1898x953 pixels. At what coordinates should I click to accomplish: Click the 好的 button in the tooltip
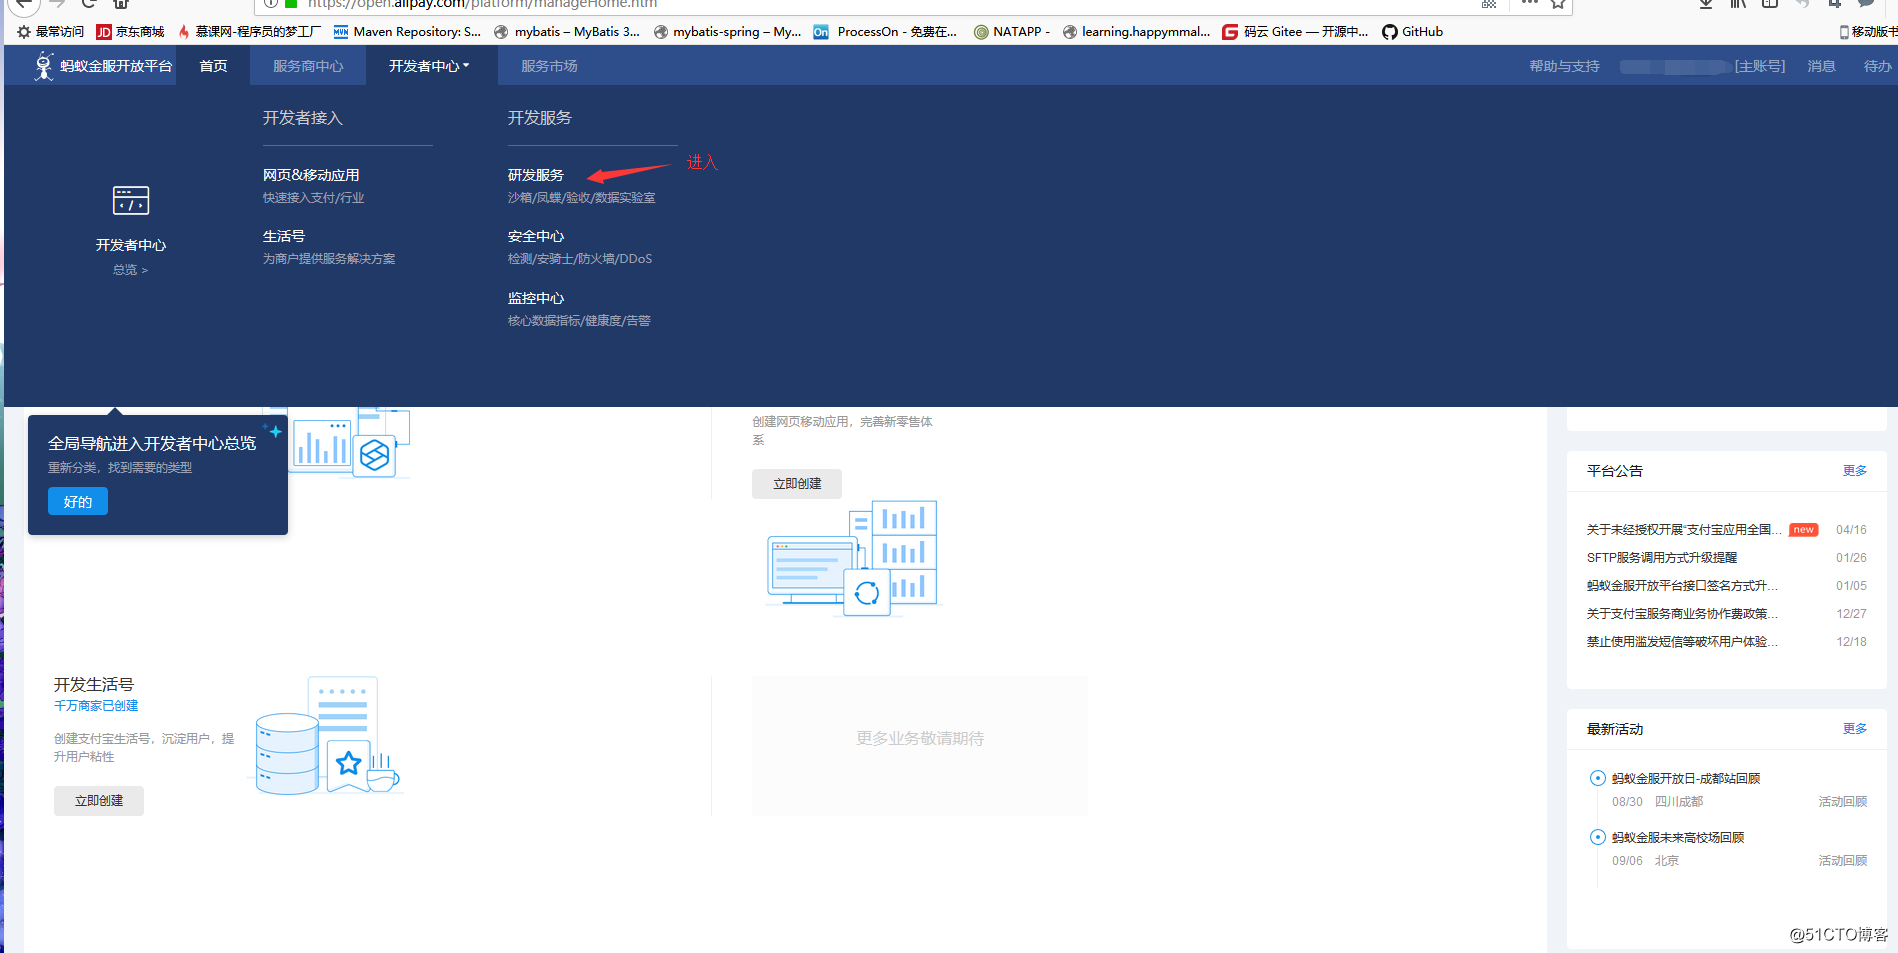(x=78, y=501)
